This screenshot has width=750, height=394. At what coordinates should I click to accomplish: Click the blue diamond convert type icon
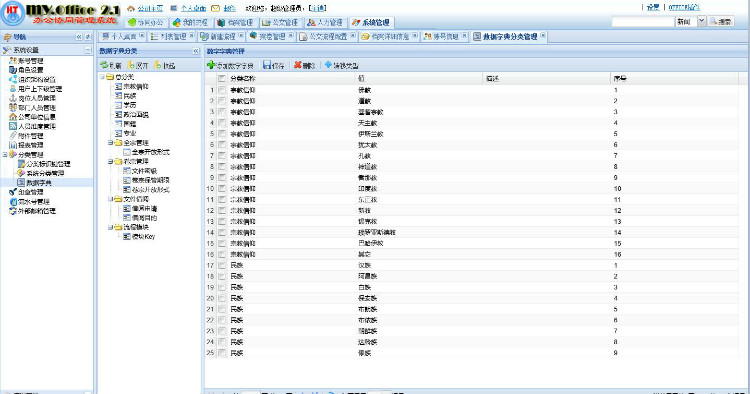328,65
